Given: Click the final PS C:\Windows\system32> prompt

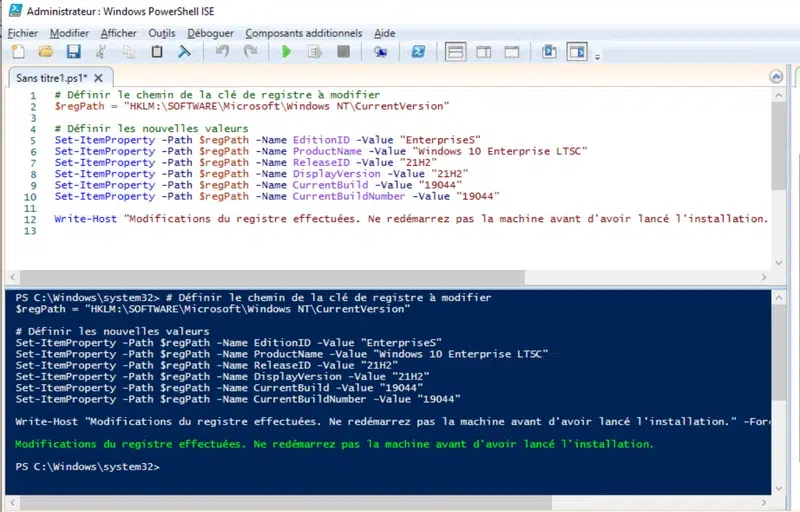Looking at the screenshot, I should 87,467.
